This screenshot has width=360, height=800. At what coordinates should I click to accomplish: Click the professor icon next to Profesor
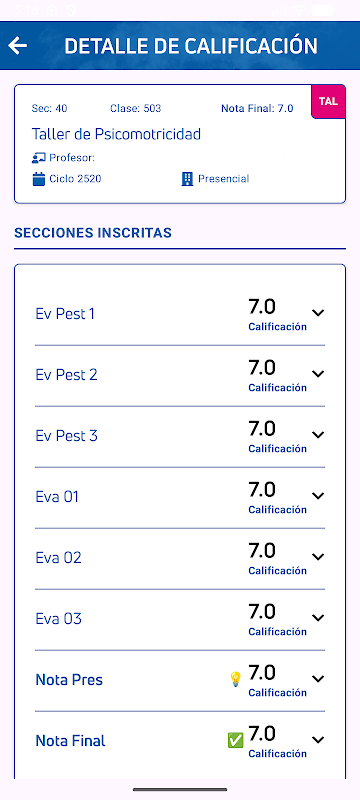point(39,158)
